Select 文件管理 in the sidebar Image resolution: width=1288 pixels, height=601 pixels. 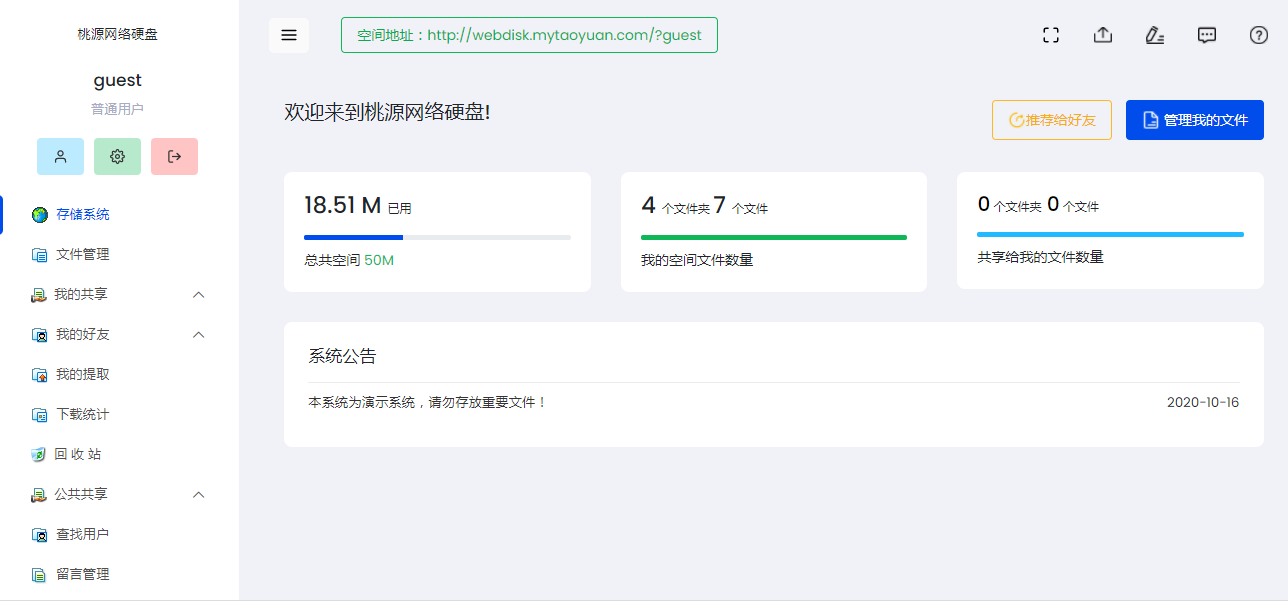(82, 254)
